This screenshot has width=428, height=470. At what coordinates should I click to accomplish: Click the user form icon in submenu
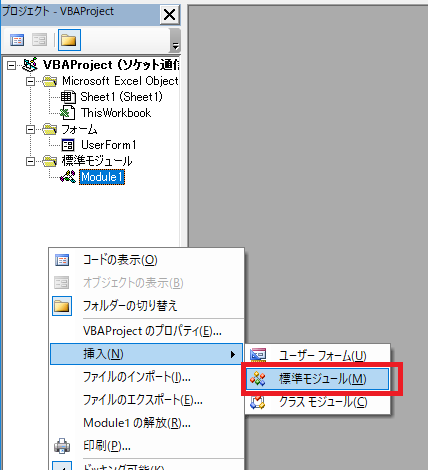point(258,355)
